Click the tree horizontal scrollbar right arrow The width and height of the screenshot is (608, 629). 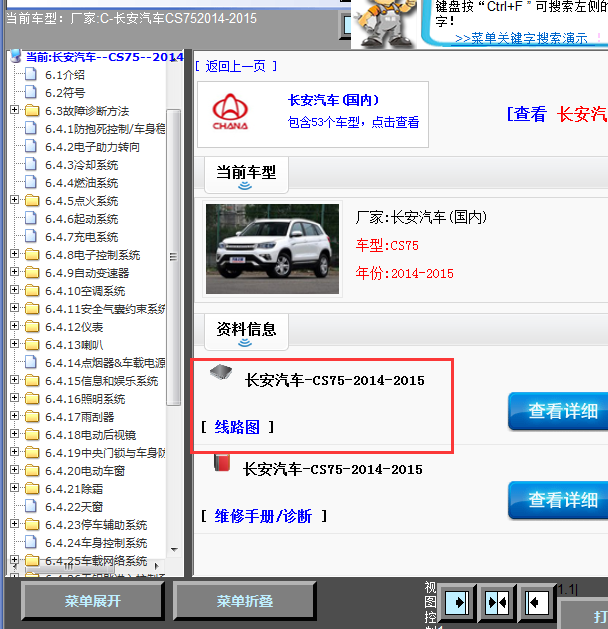pyautogui.click(x=157, y=566)
